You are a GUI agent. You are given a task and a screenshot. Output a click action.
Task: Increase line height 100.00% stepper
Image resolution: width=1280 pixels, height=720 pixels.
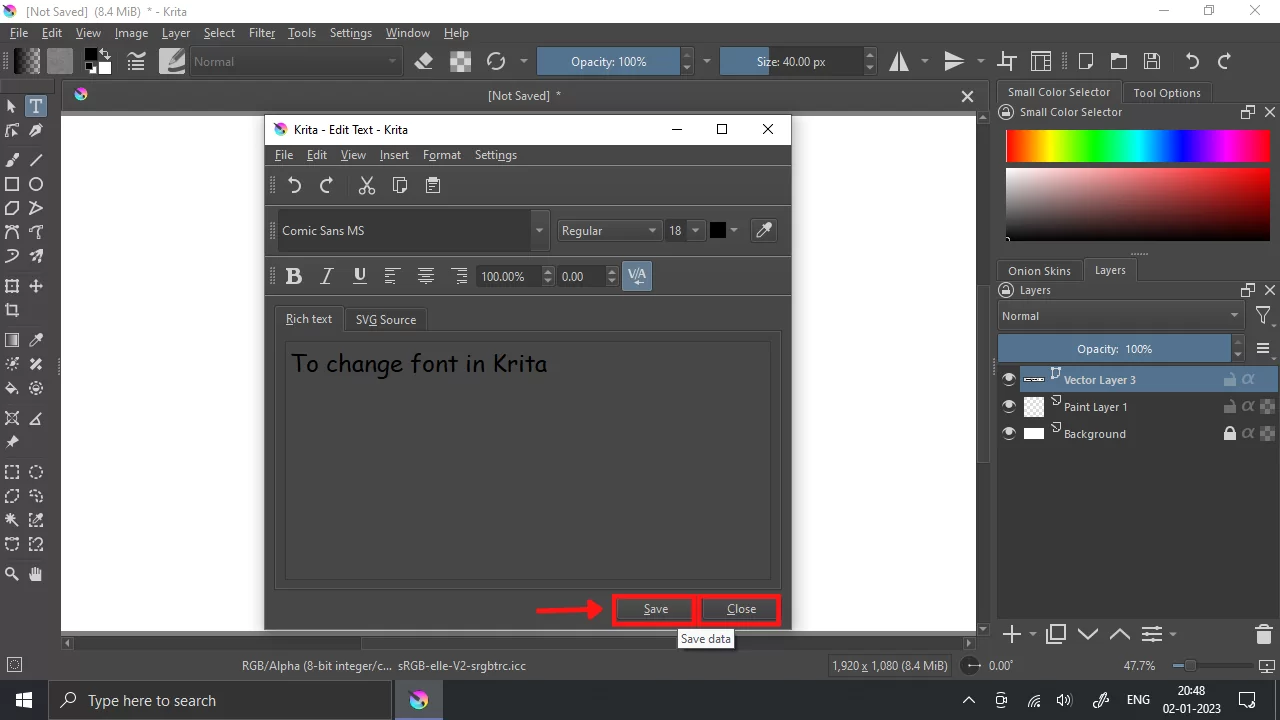[x=547, y=271]
